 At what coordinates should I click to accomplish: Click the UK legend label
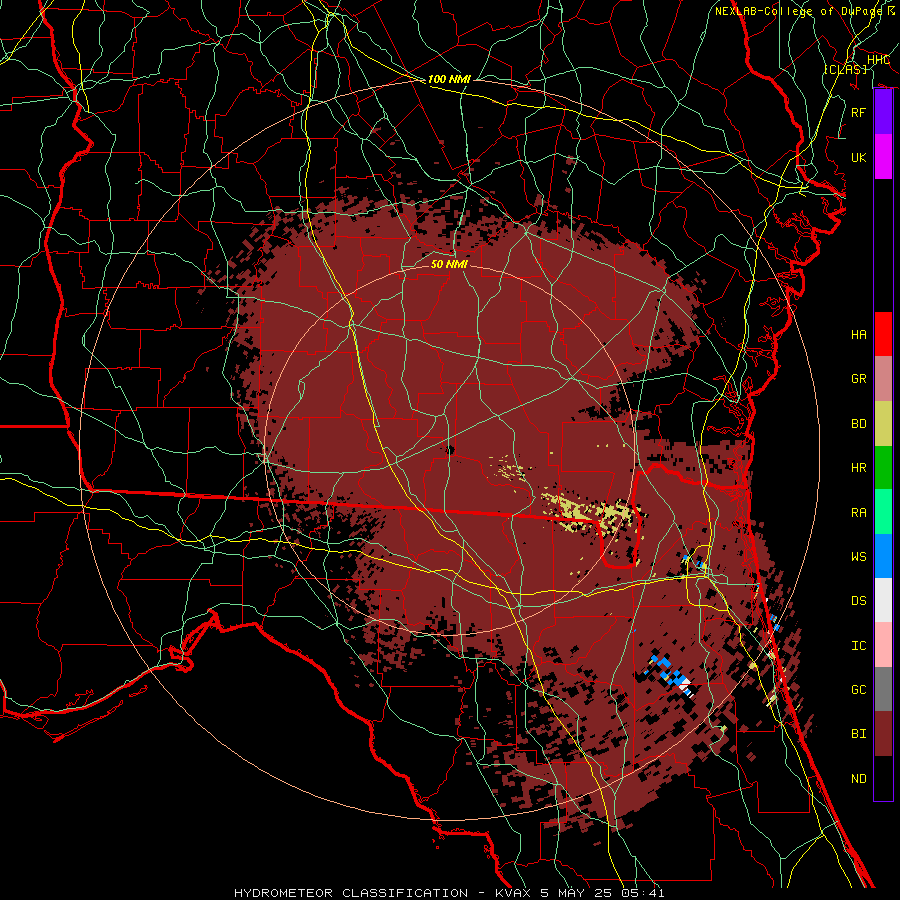[859, 157]
